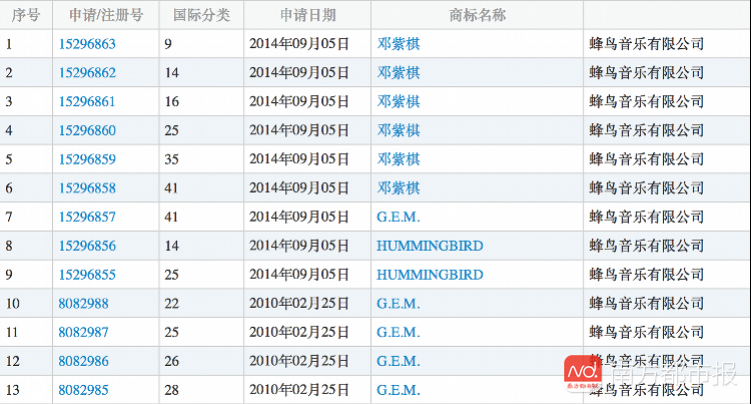Open registration number 8082988 link
The width and height of the screenshot is (751, 404).
(83, 303)
